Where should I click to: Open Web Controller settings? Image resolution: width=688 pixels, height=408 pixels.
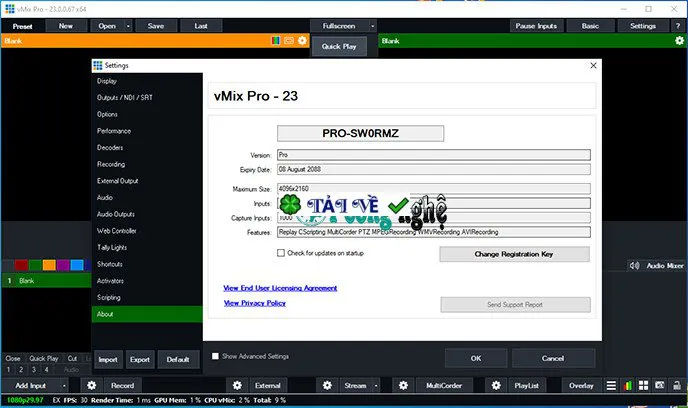point(147,231)
